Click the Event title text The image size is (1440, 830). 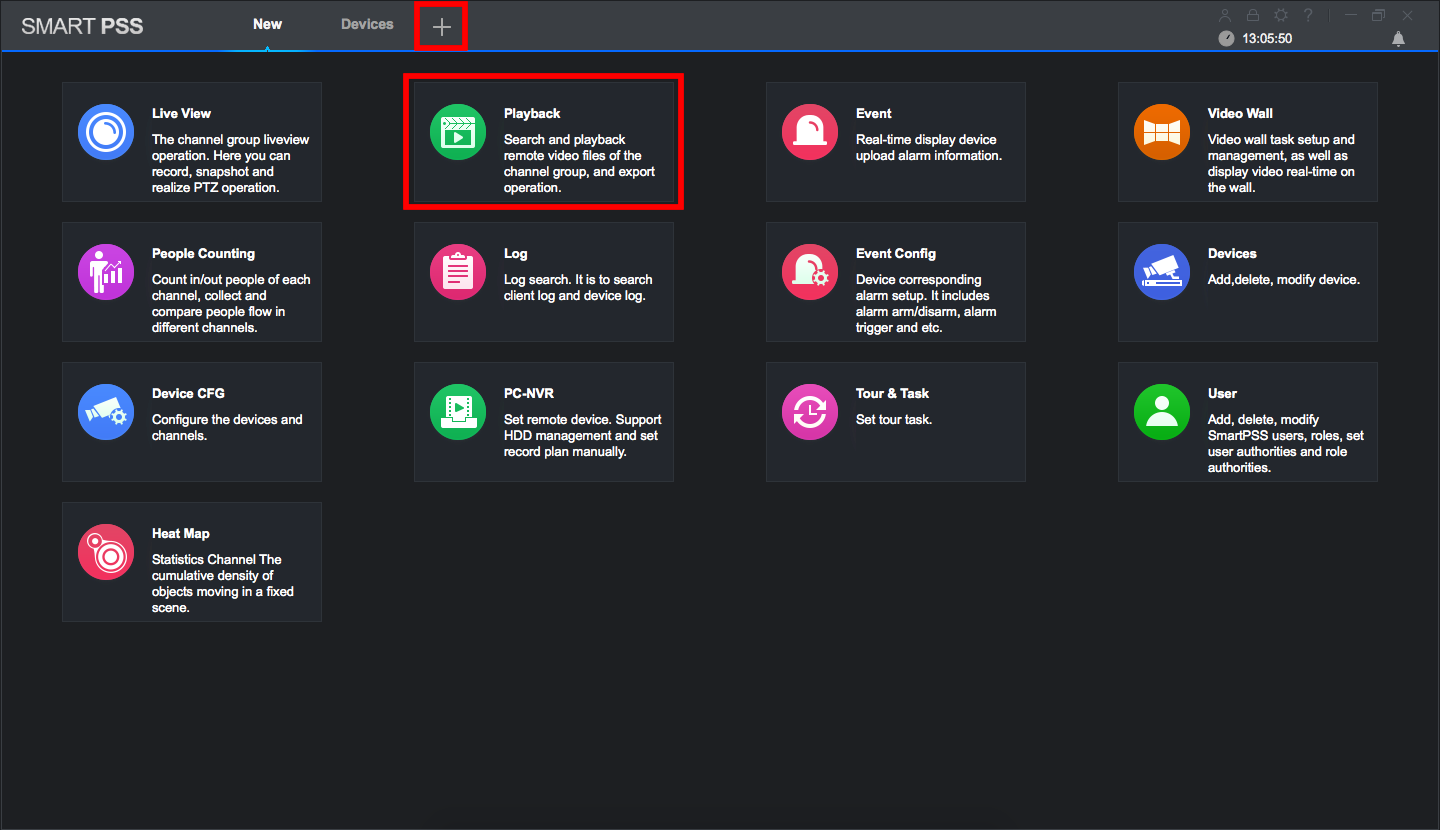(x=873, y=113)
